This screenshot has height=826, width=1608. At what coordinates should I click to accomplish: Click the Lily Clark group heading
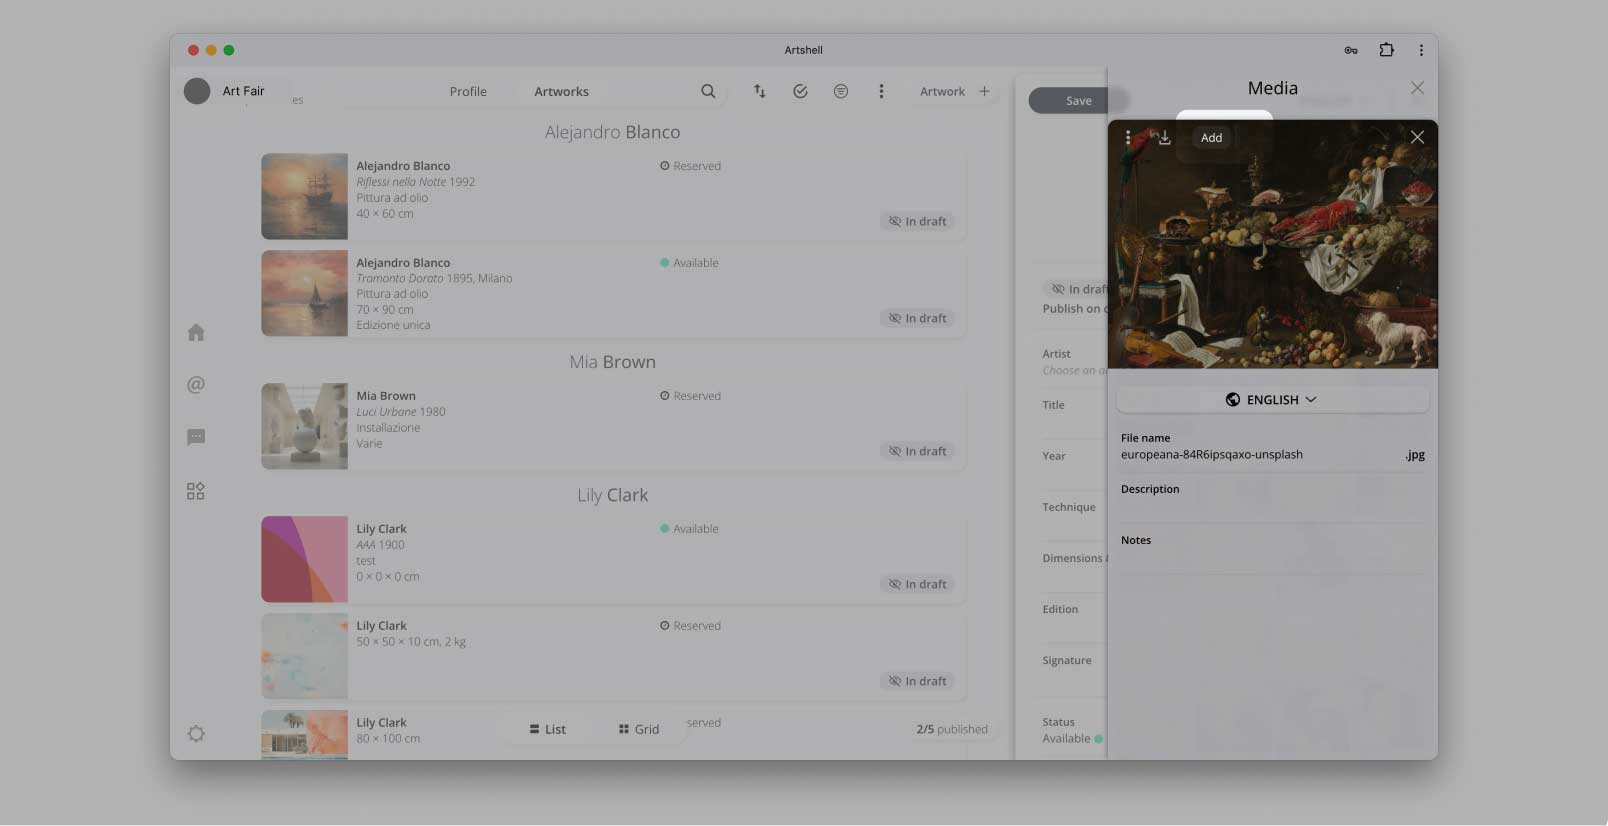[612, 495]
